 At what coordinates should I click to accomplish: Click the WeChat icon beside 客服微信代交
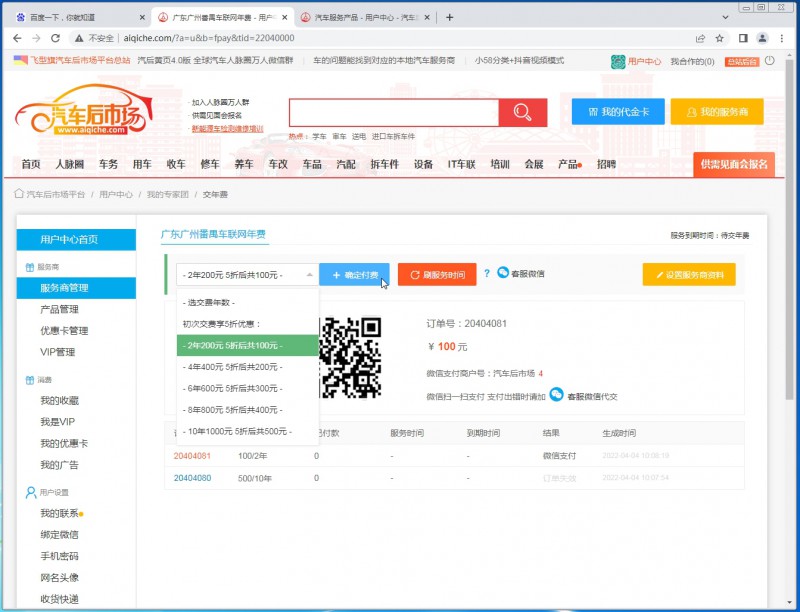pos(557,395)
